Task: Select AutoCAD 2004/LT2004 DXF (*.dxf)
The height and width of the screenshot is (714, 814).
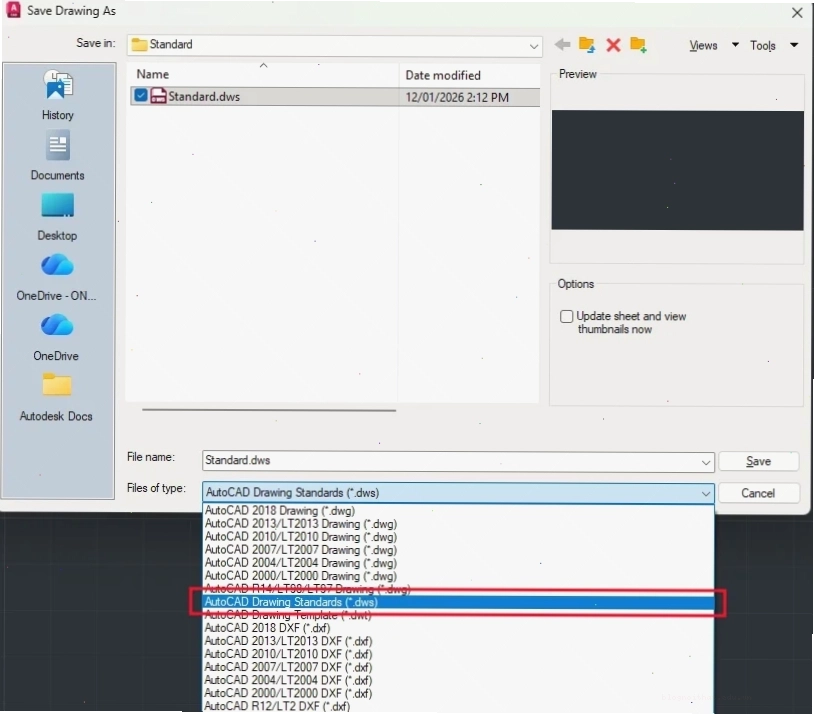Action: (x=458, y=680)
